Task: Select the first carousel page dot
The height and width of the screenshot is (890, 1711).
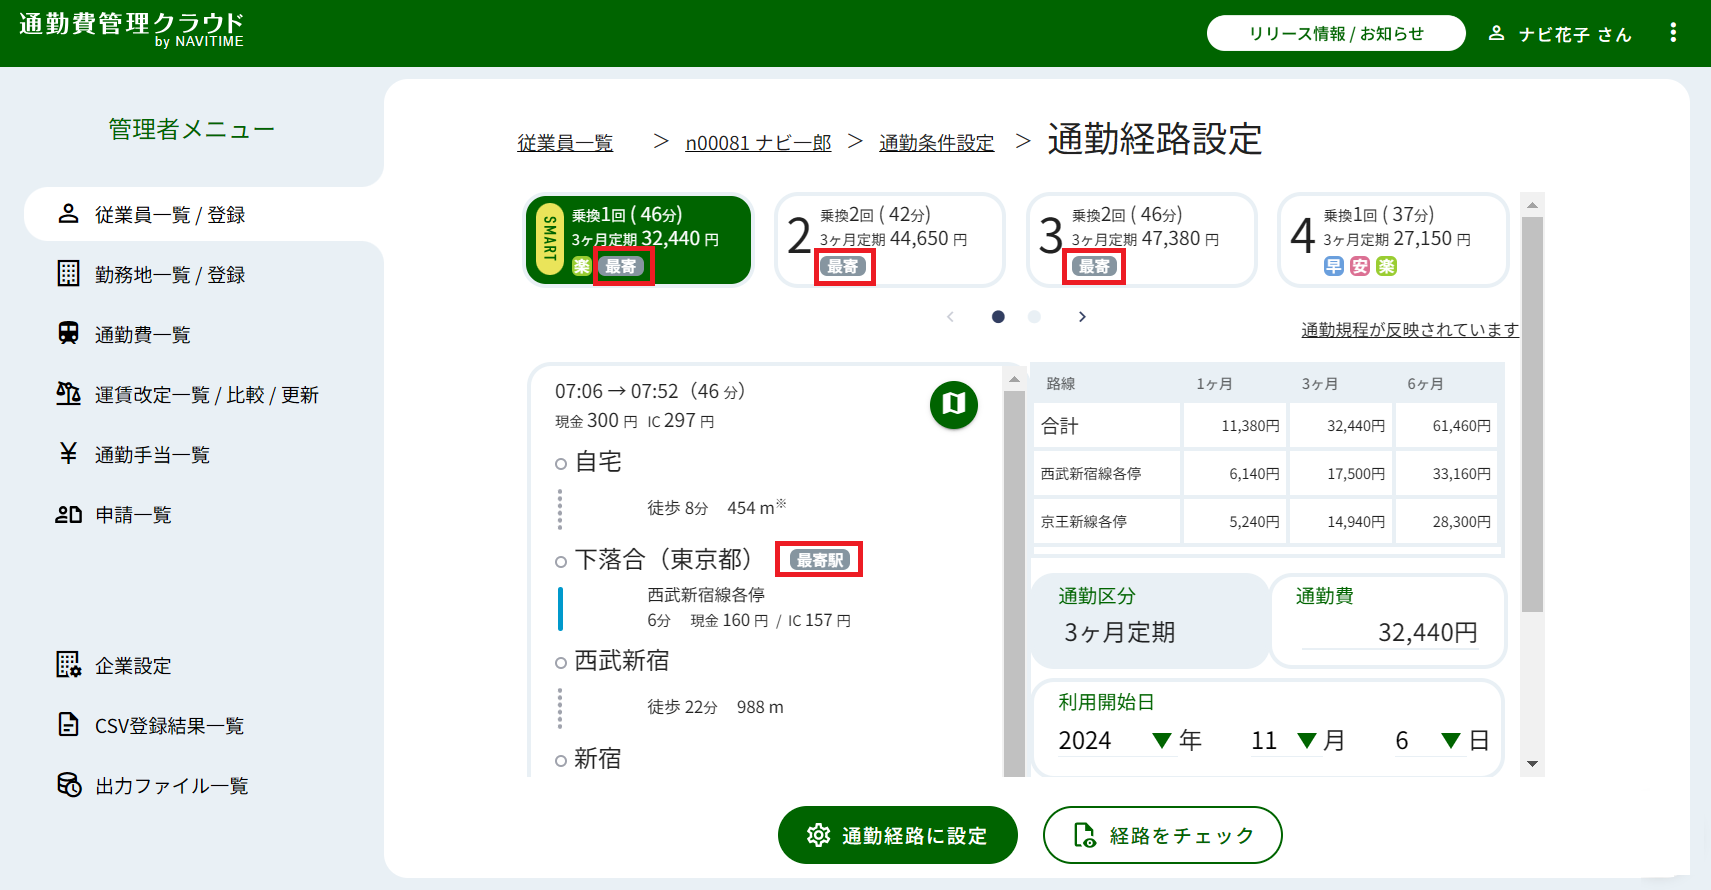Action: (998, 317)
